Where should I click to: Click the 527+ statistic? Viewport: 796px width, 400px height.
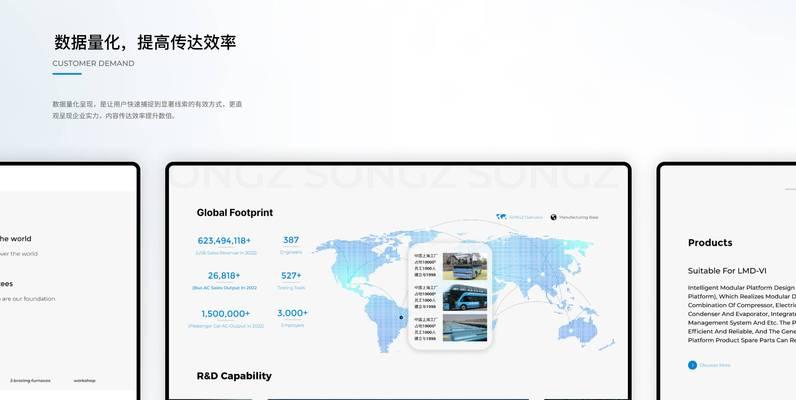[291, 275]
